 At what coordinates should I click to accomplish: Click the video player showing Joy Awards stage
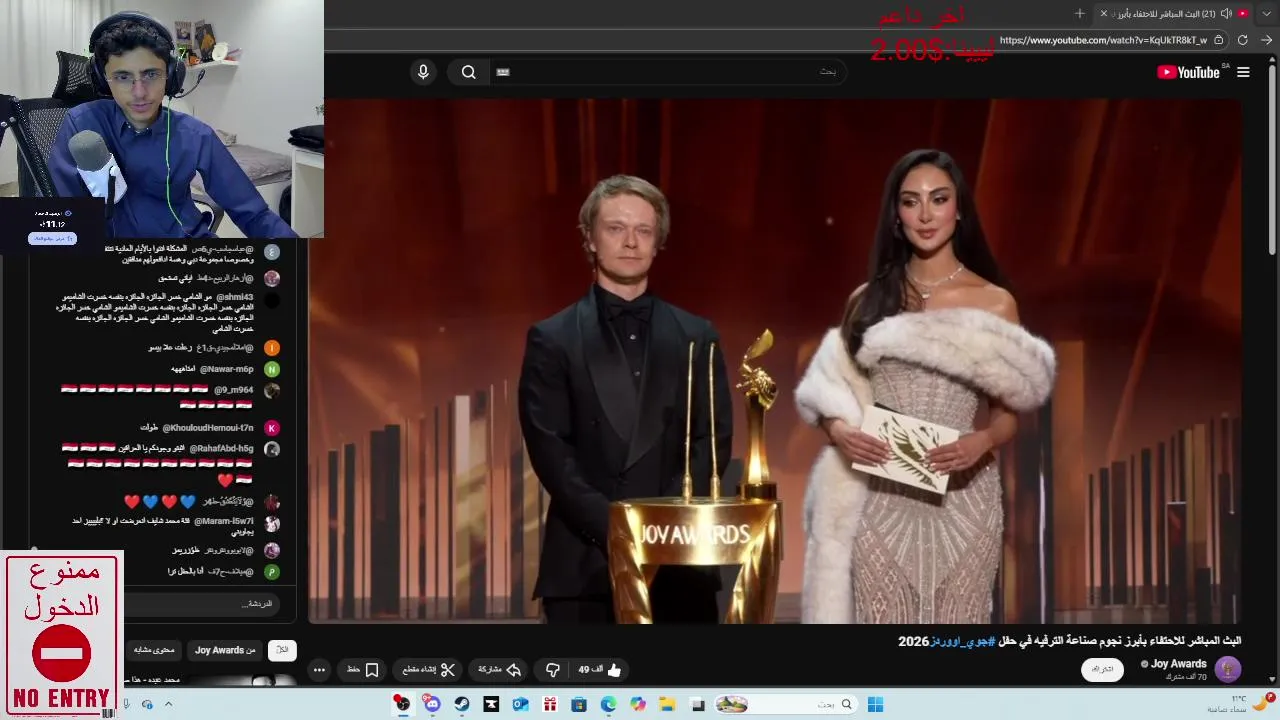[x=775, y=360]
